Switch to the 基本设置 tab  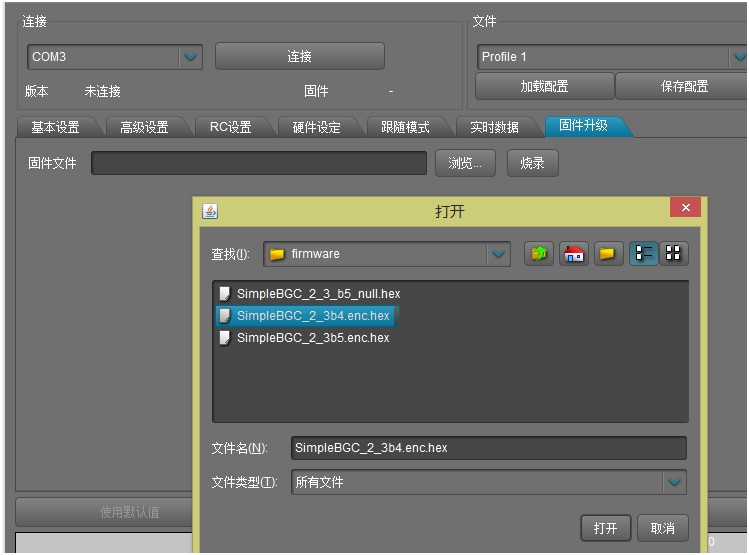55,127
